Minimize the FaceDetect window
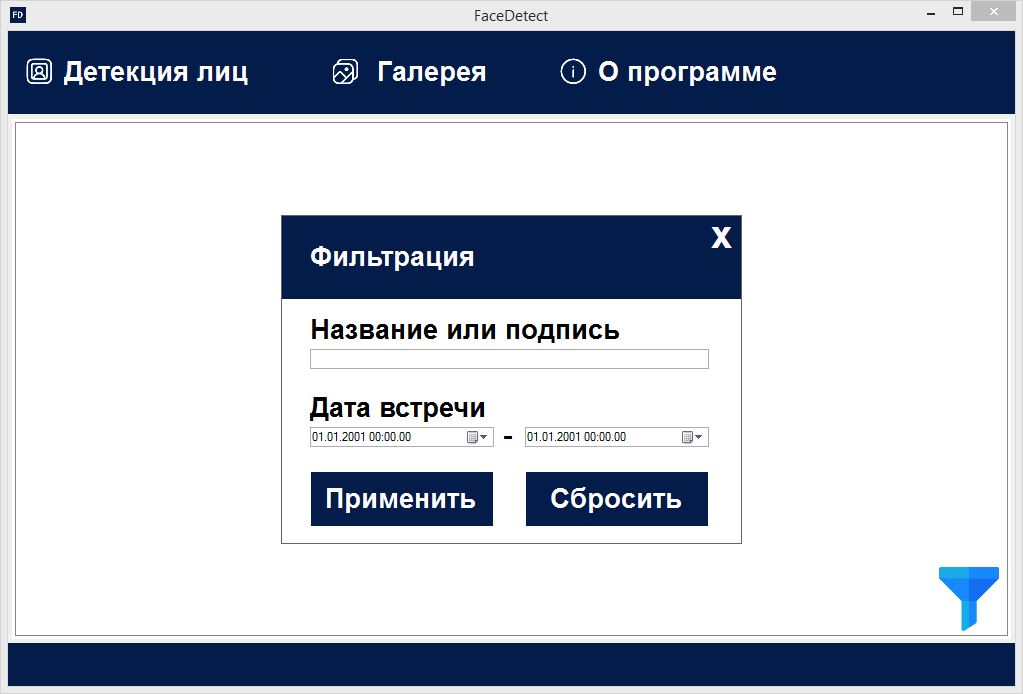Image resolution: width=1023 pixels, height=694 pixels. (x=931, y=13)
